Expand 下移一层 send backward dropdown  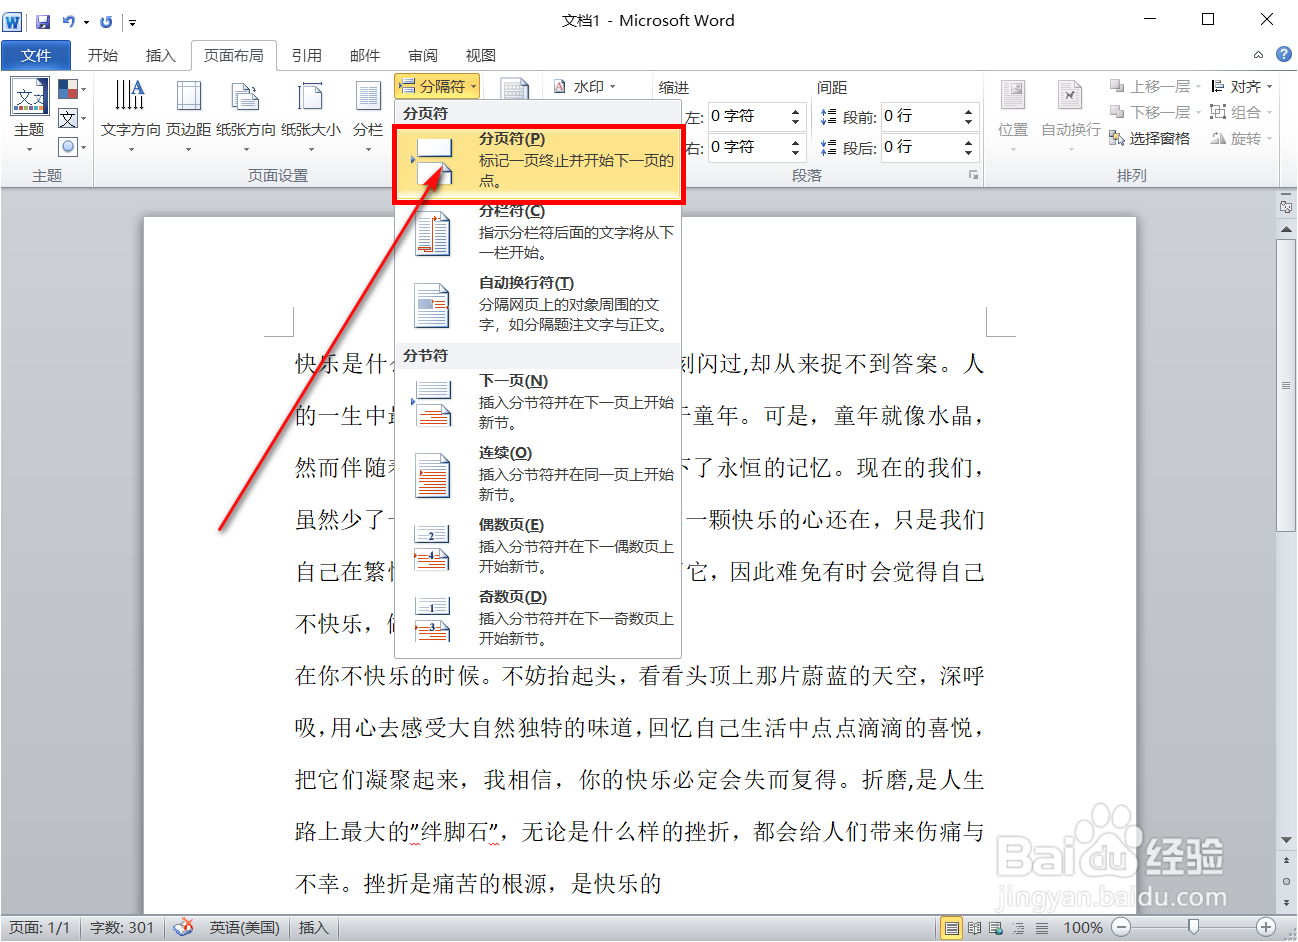(x=1198, y=112)
